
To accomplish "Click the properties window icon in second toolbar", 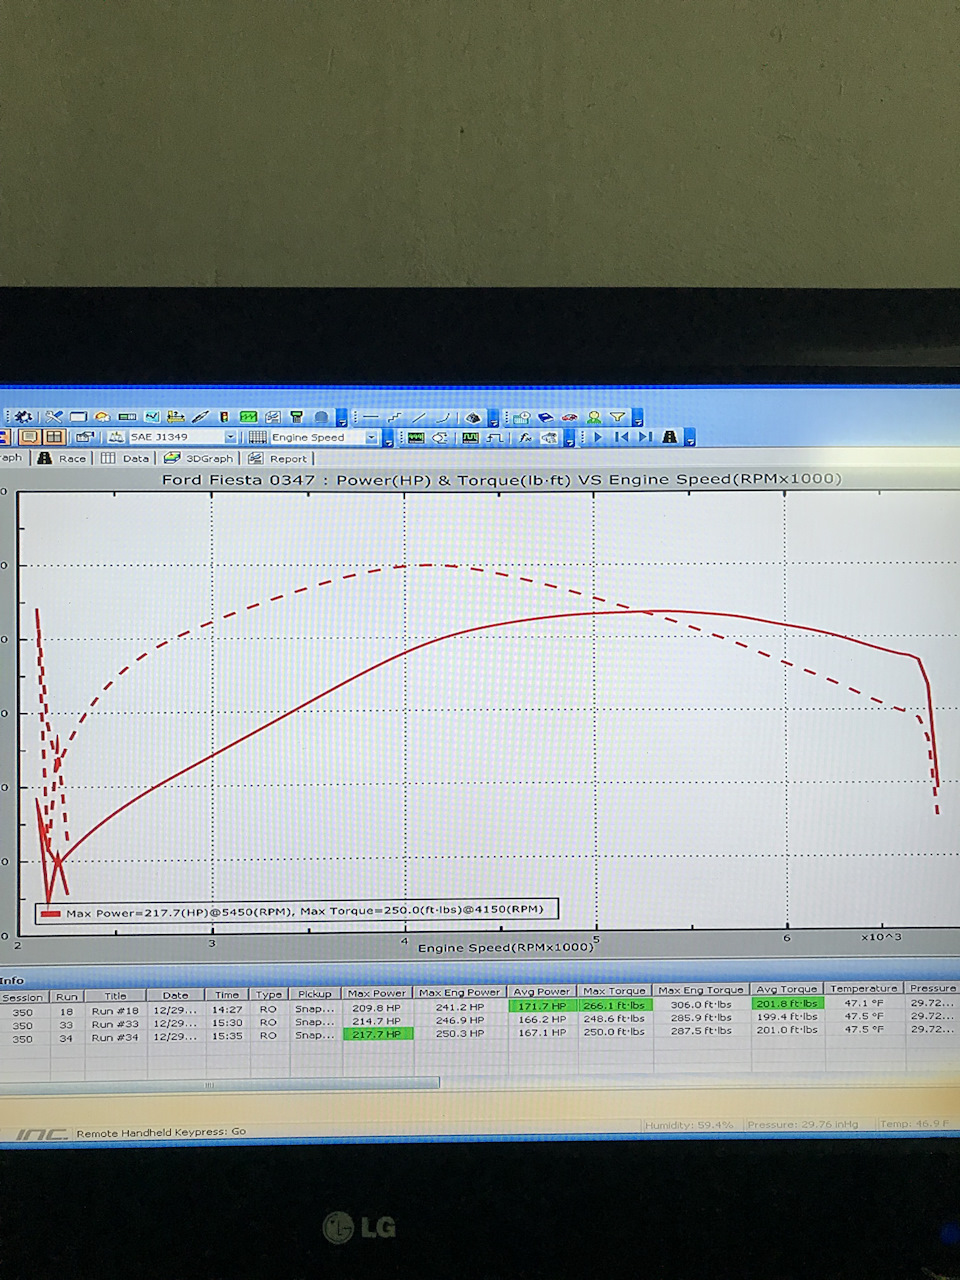I will pos(85,437).
